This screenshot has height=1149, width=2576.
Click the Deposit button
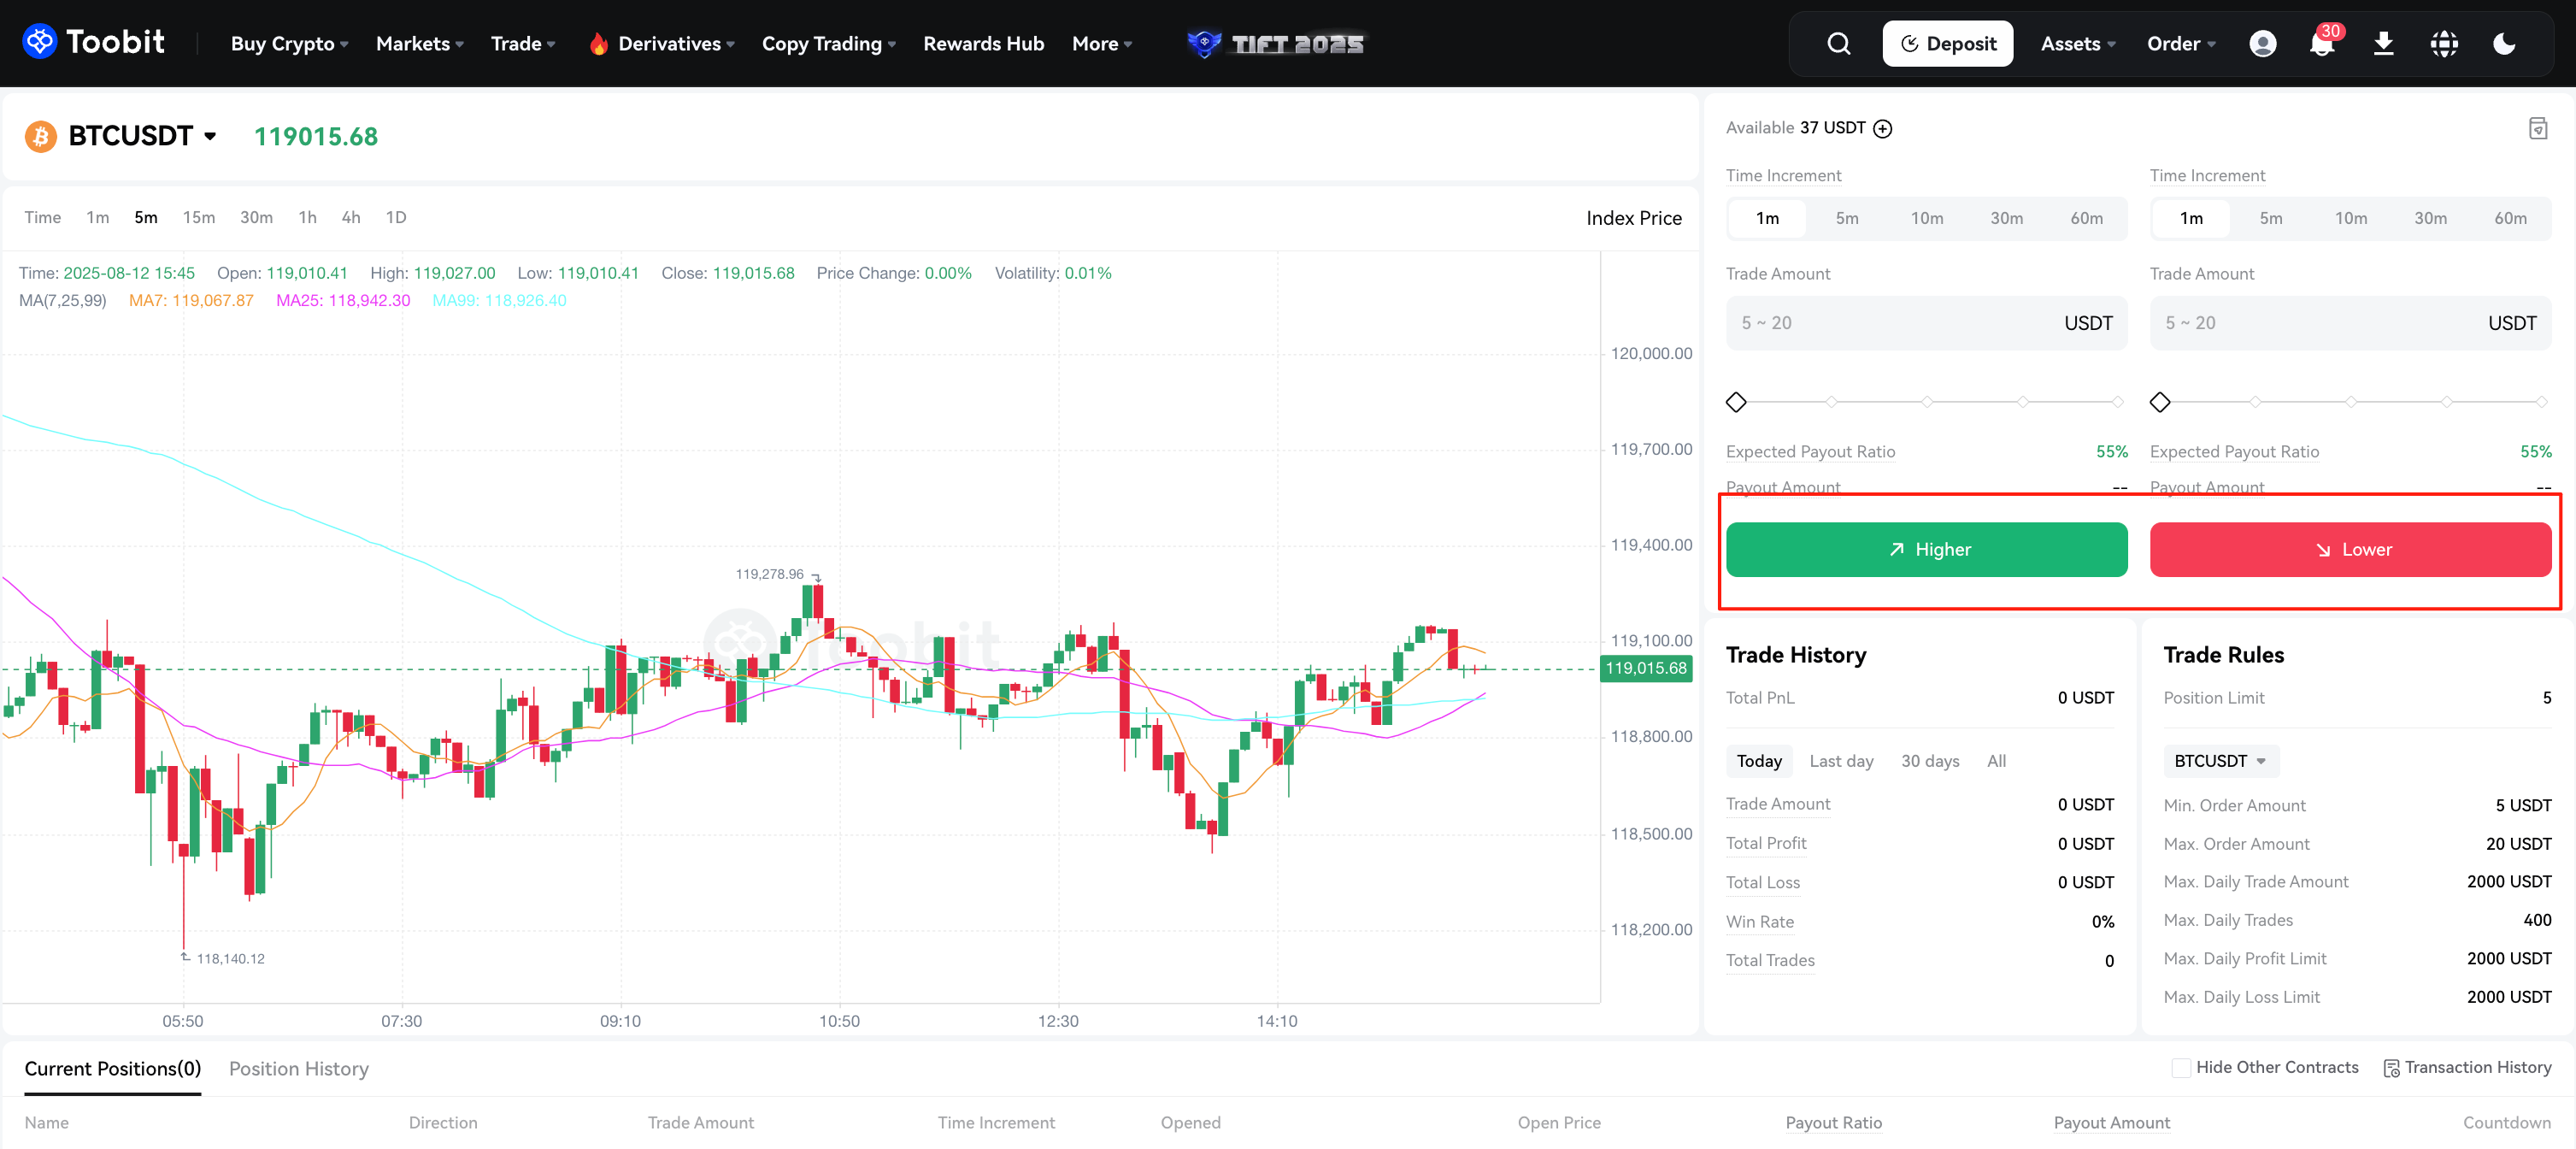pos(1947,43)
